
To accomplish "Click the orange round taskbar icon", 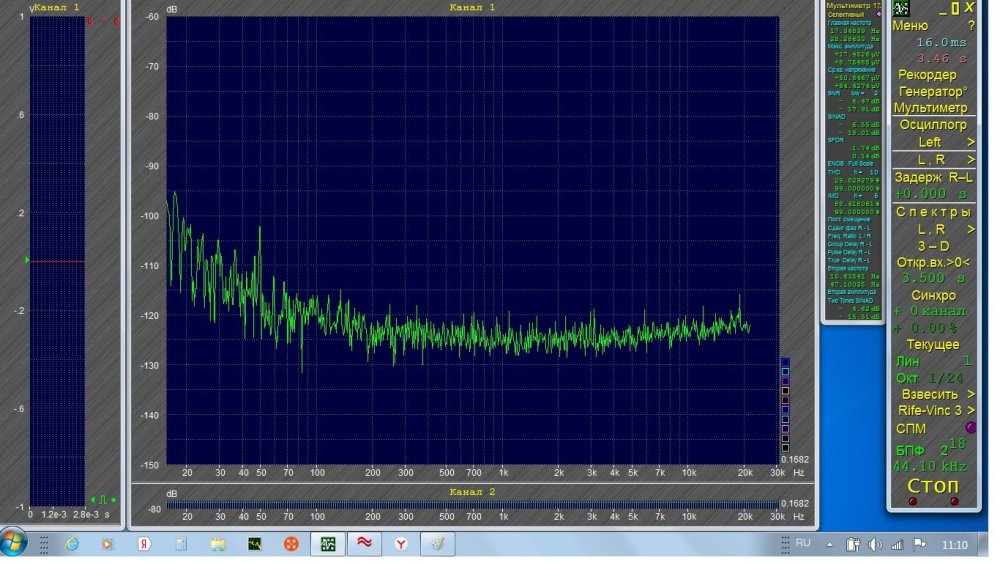I will 290,544.
